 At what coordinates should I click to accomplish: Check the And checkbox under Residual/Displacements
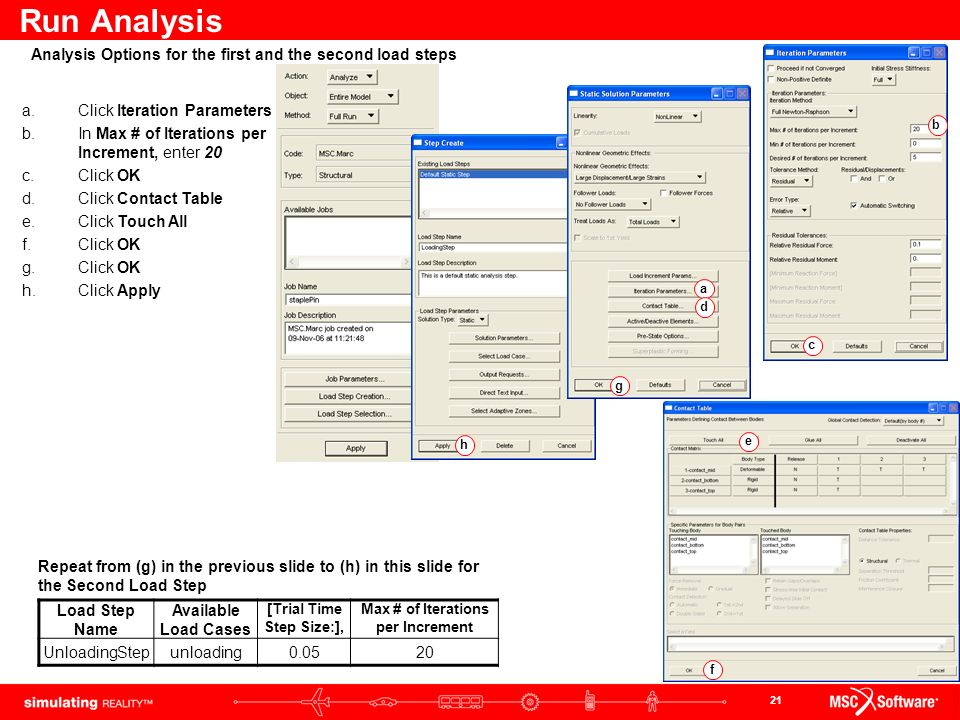coord(854,179)
